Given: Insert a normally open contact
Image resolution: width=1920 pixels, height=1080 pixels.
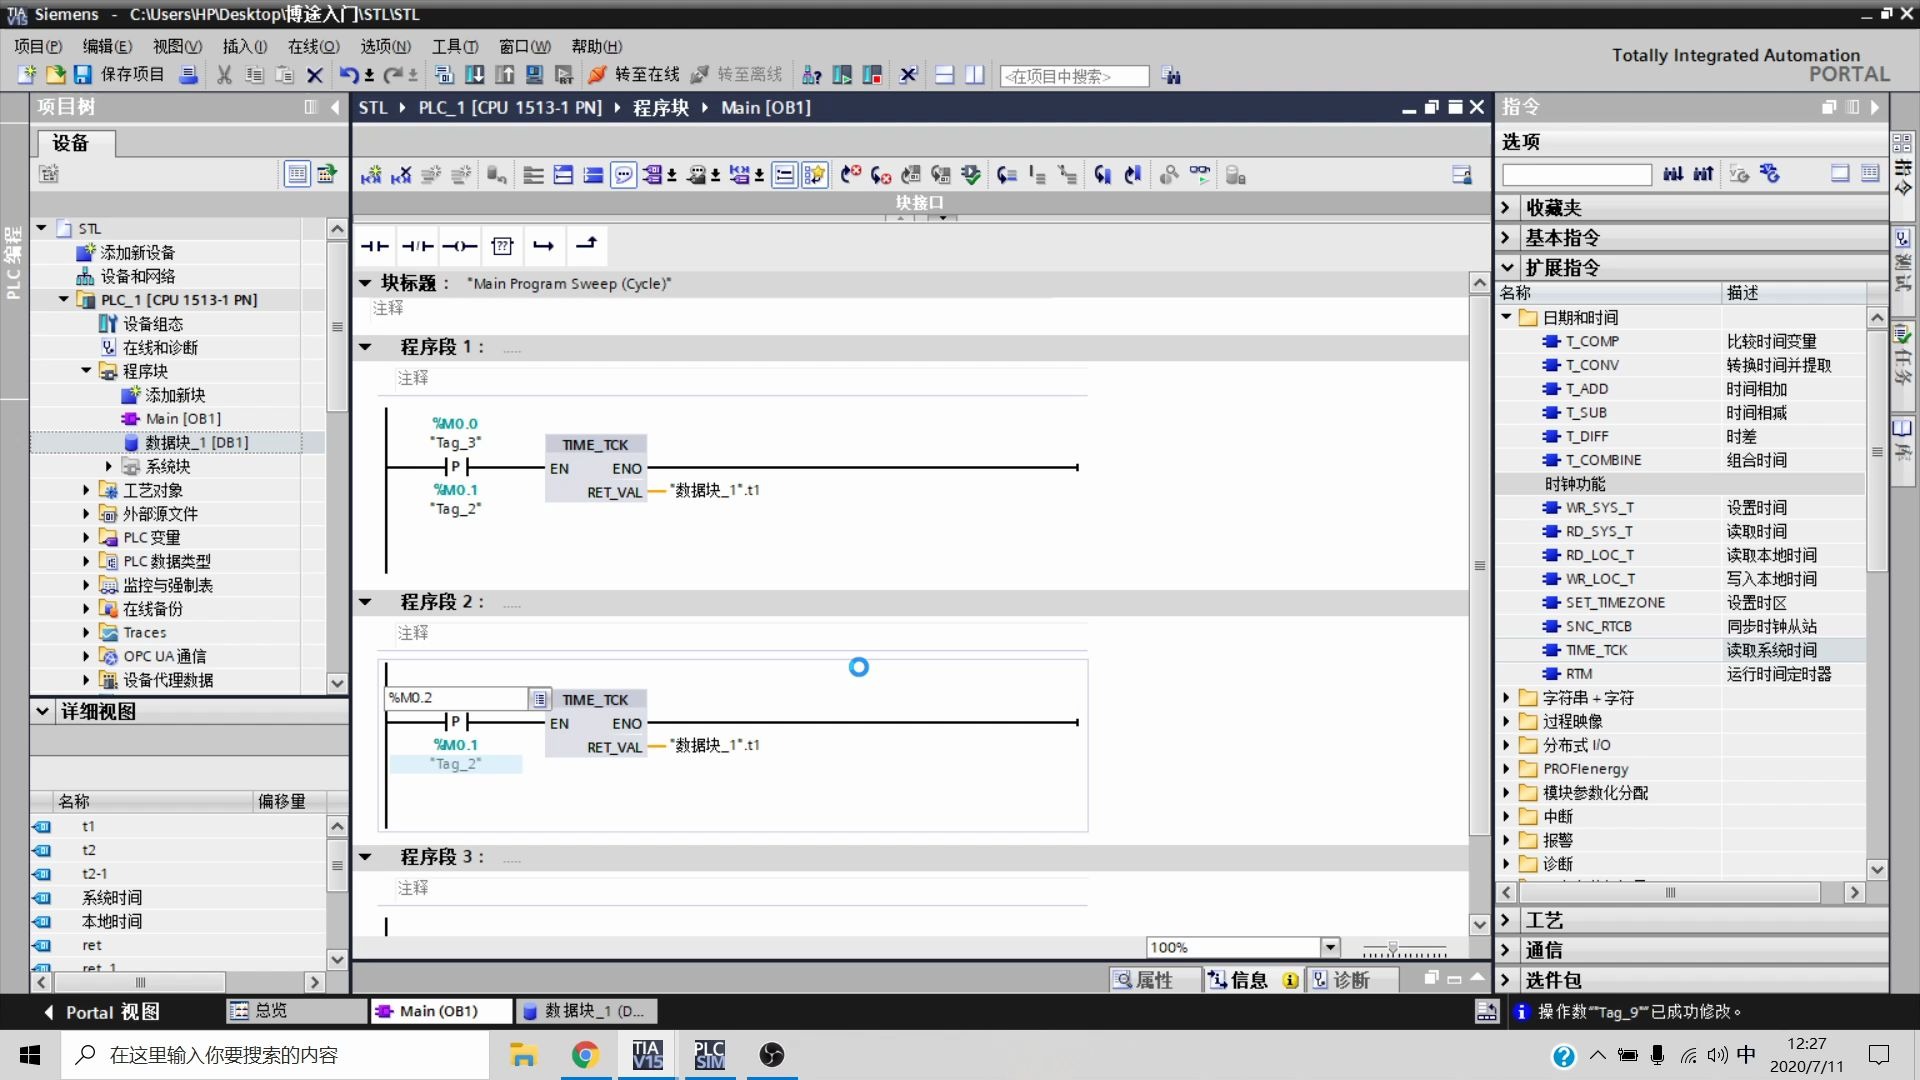Looking at the screenshot, I should 375,246.
